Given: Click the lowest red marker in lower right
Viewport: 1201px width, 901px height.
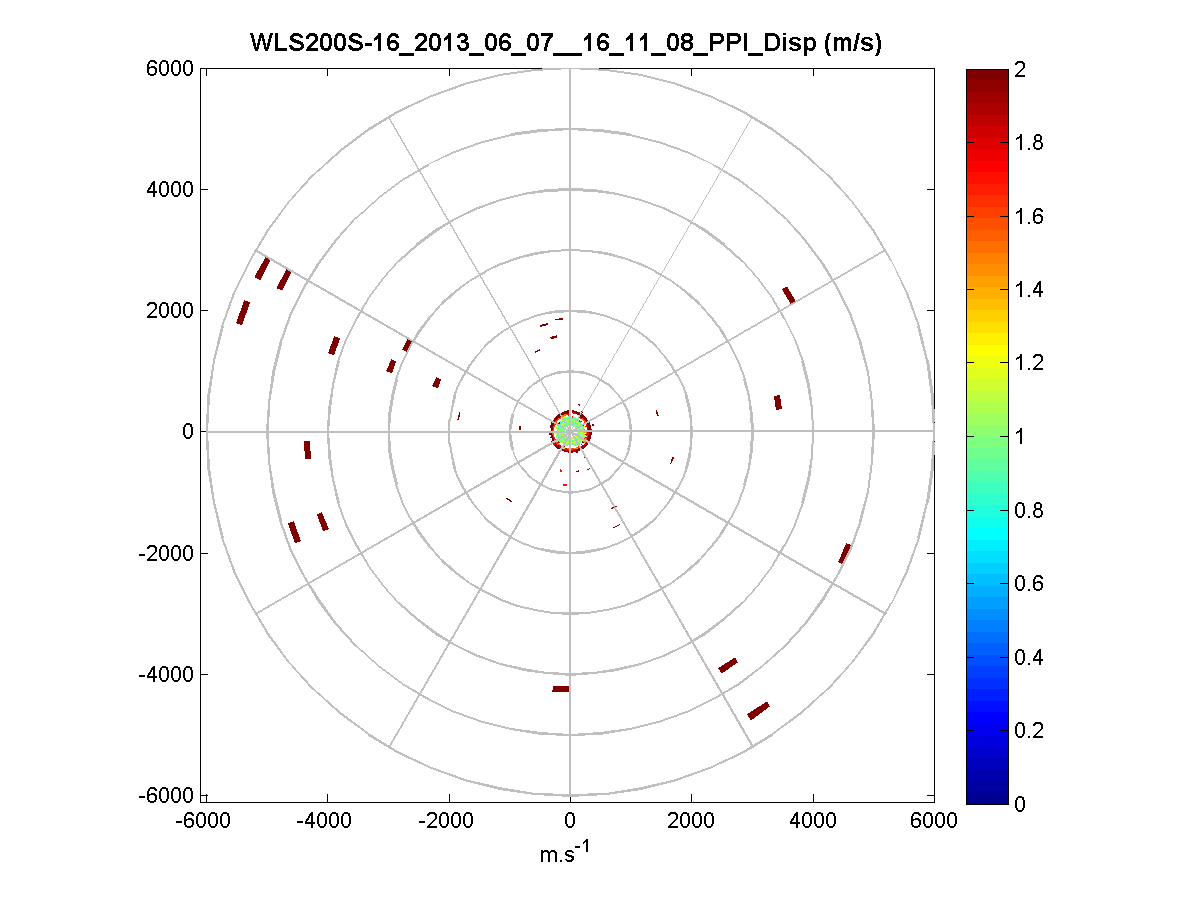Looking at the screenshot, I should click(x=758, y=710).
